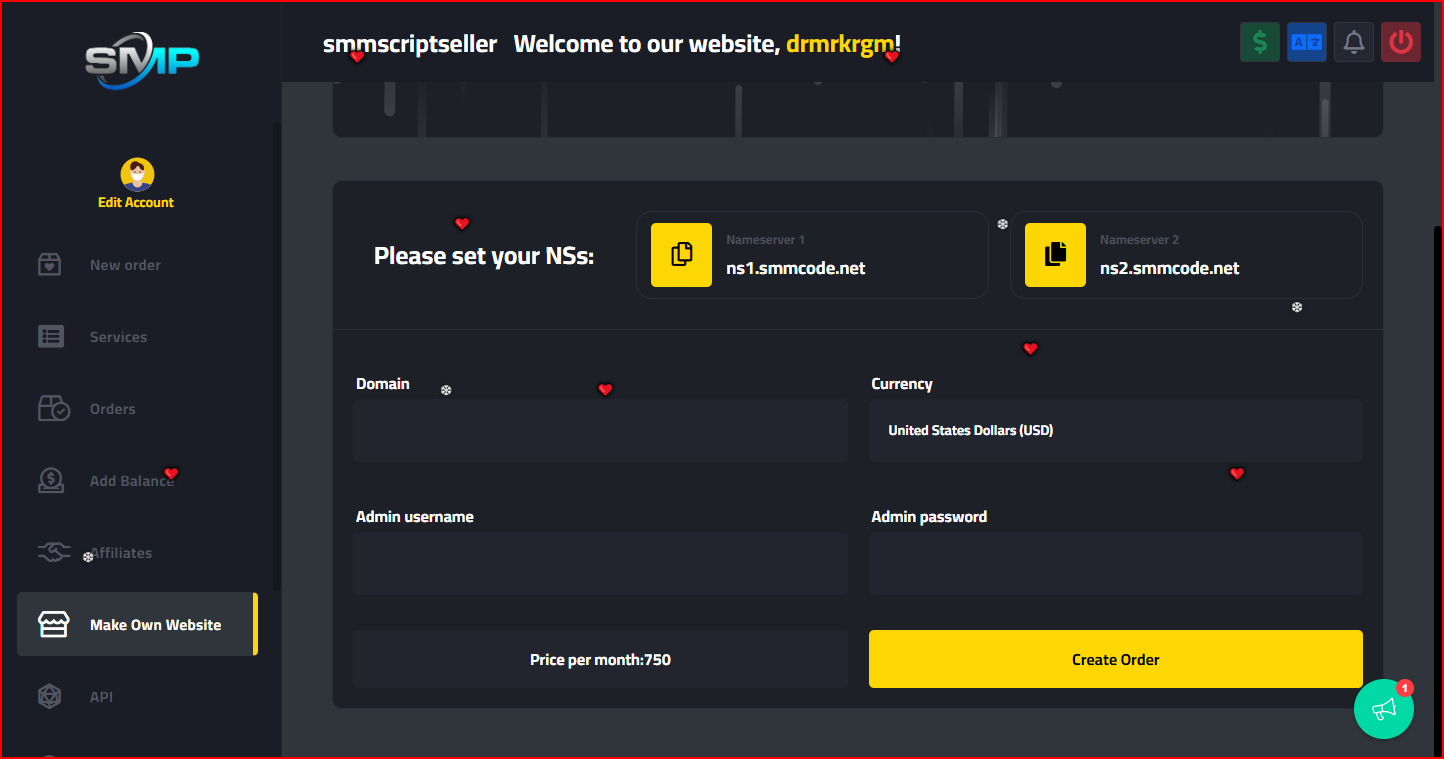Screen dimensions: 1444x759
Task: Switch to the Affiliates section
Action: (x=120, y=552)
